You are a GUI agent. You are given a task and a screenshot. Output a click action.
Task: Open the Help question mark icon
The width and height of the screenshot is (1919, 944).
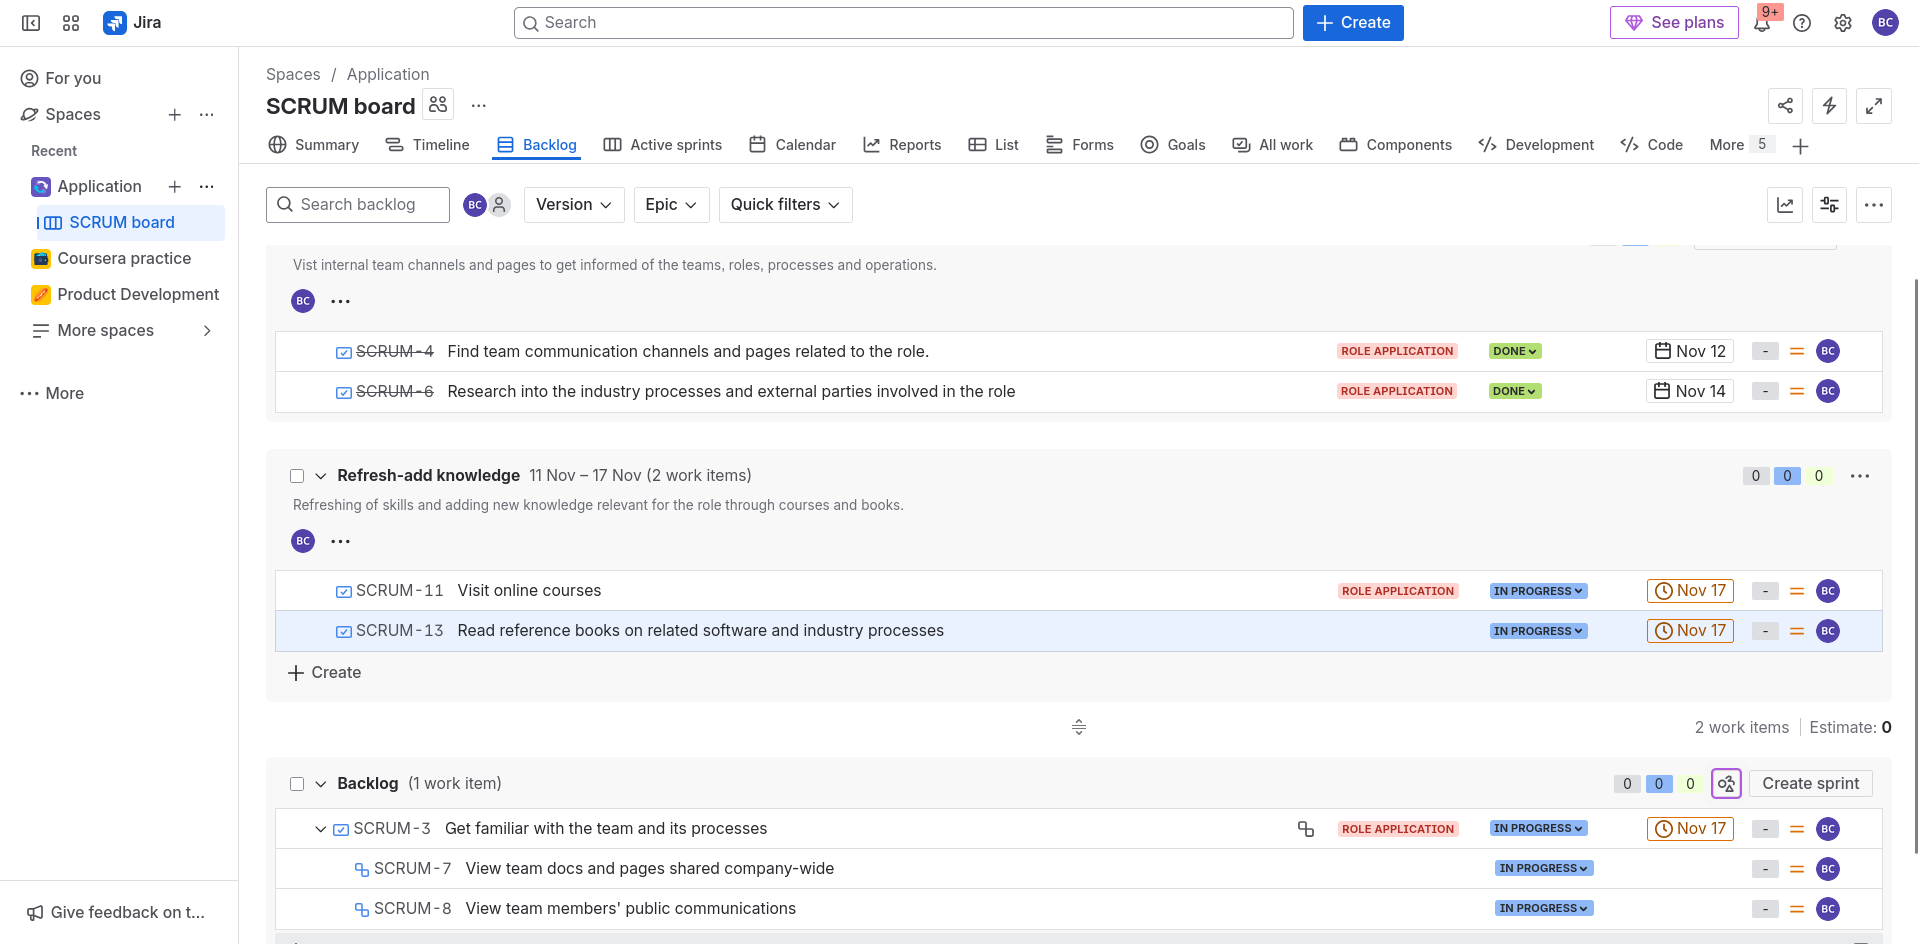pos(1802,23)
